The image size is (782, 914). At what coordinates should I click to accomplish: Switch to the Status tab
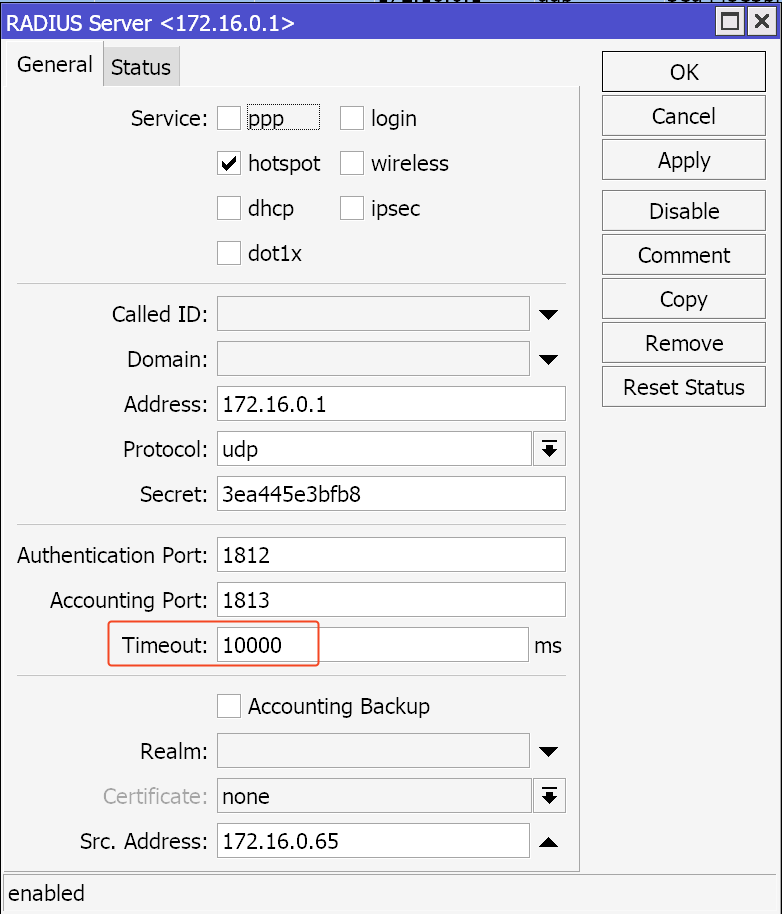coord(141,67)
